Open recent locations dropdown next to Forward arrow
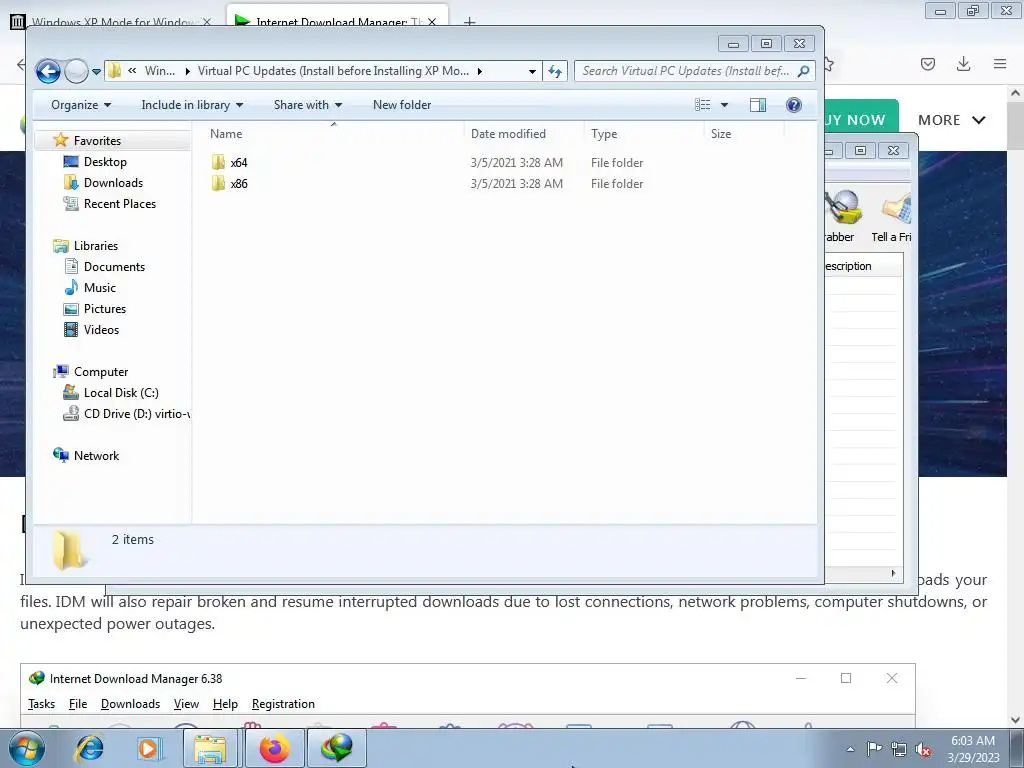 pos(97,71)
